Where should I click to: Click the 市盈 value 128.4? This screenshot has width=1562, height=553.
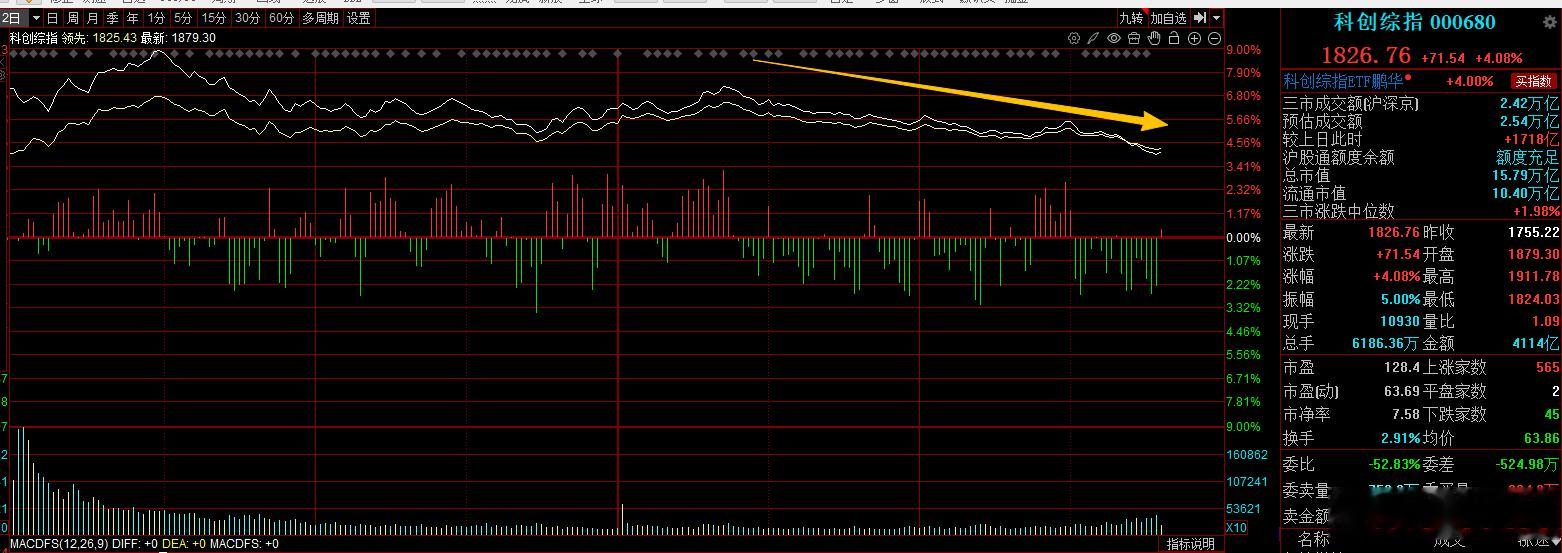1402,368
